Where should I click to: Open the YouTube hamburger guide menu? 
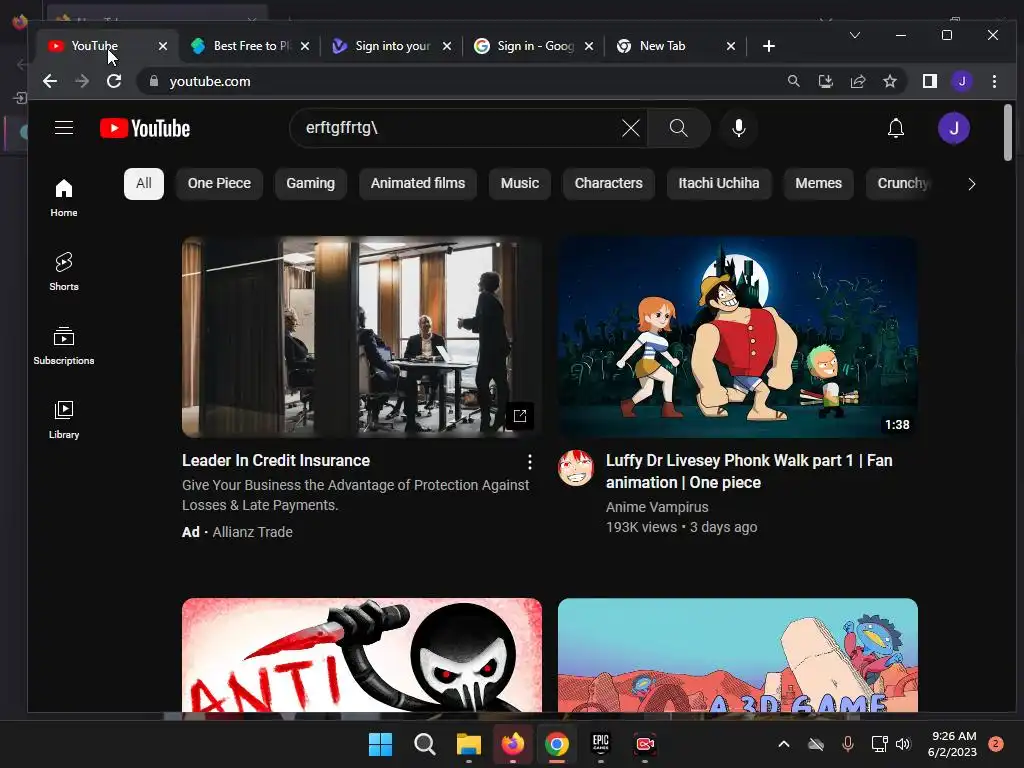click(64, 127)
